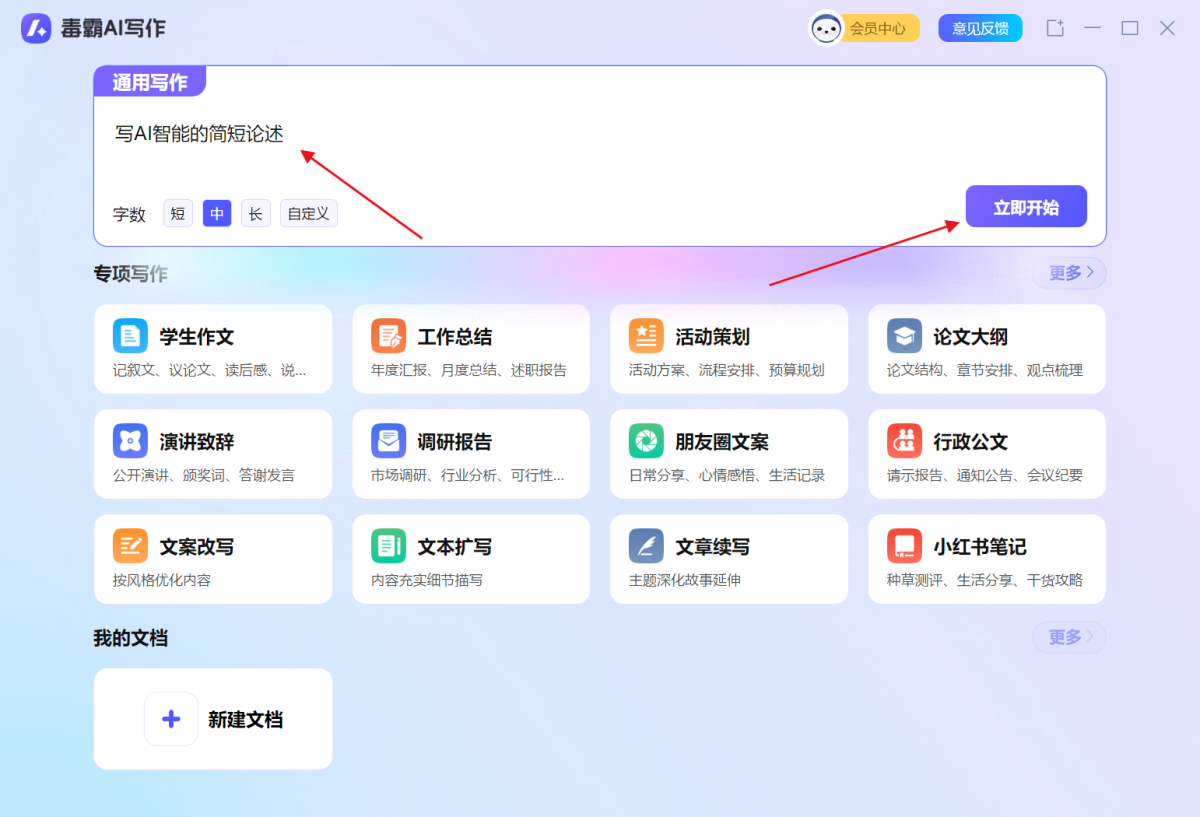Viewport: 1200px width, 817px height.
Task: Click description 活动方案、流程安排、预算规划
Action: click(727, 370)
